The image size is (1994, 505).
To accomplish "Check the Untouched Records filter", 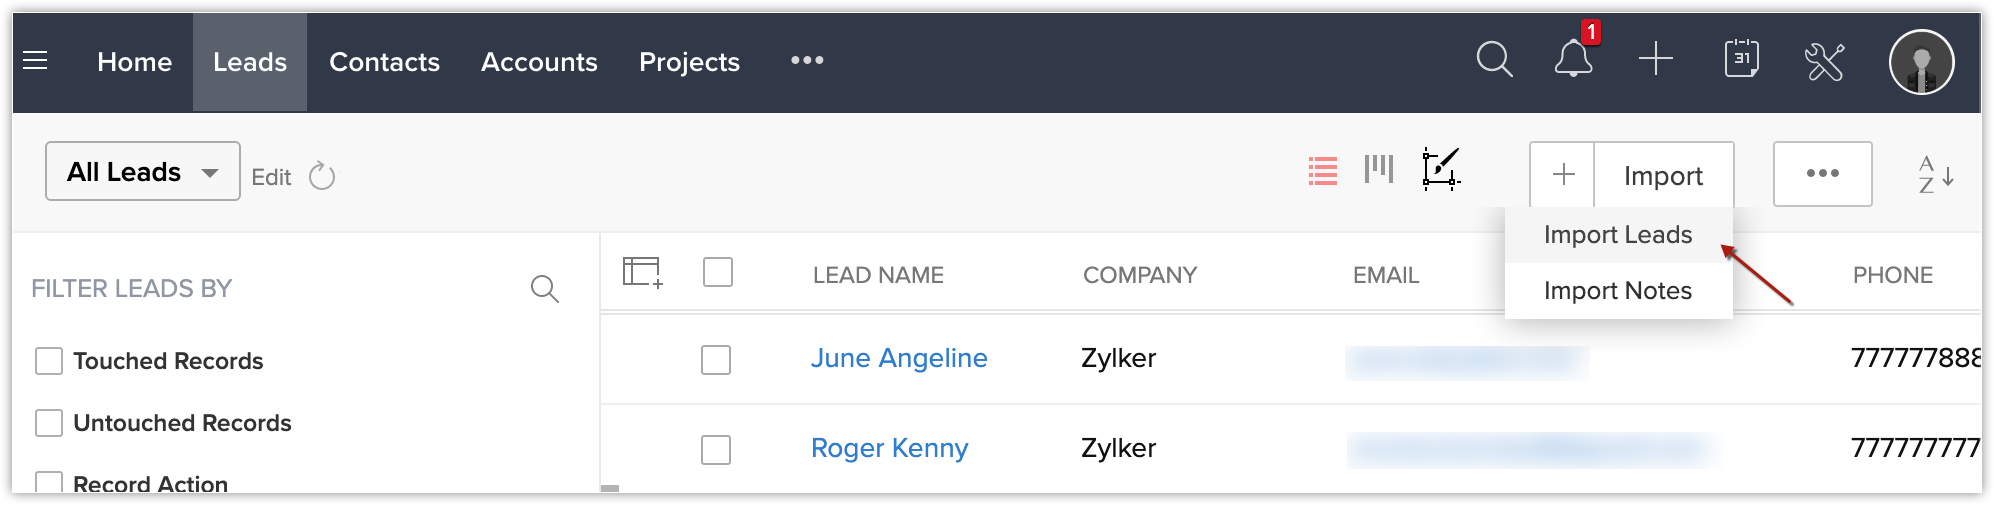I will (49, 423).
